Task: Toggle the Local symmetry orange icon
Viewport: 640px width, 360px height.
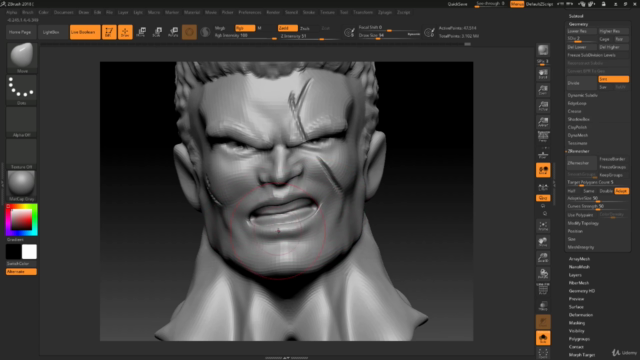Action: 543,170
